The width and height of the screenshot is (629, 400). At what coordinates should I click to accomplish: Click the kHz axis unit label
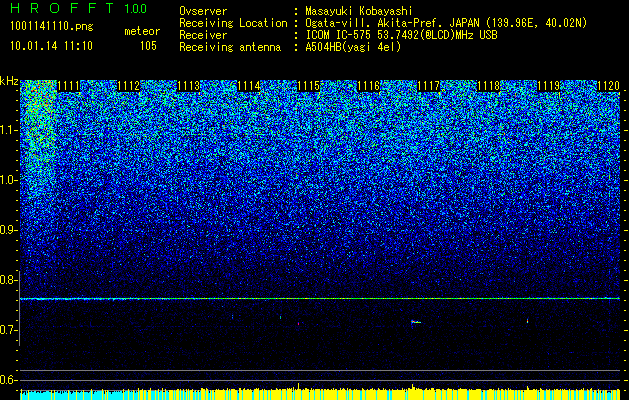9,81
